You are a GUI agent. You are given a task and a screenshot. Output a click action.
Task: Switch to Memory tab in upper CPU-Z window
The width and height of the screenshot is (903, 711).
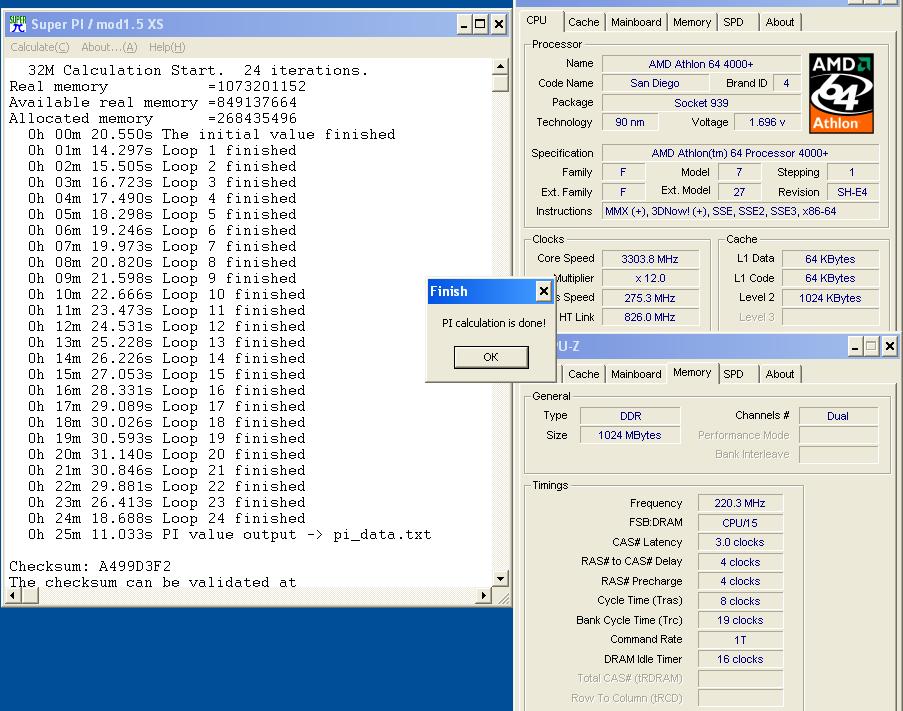click(x=692, y=22)
